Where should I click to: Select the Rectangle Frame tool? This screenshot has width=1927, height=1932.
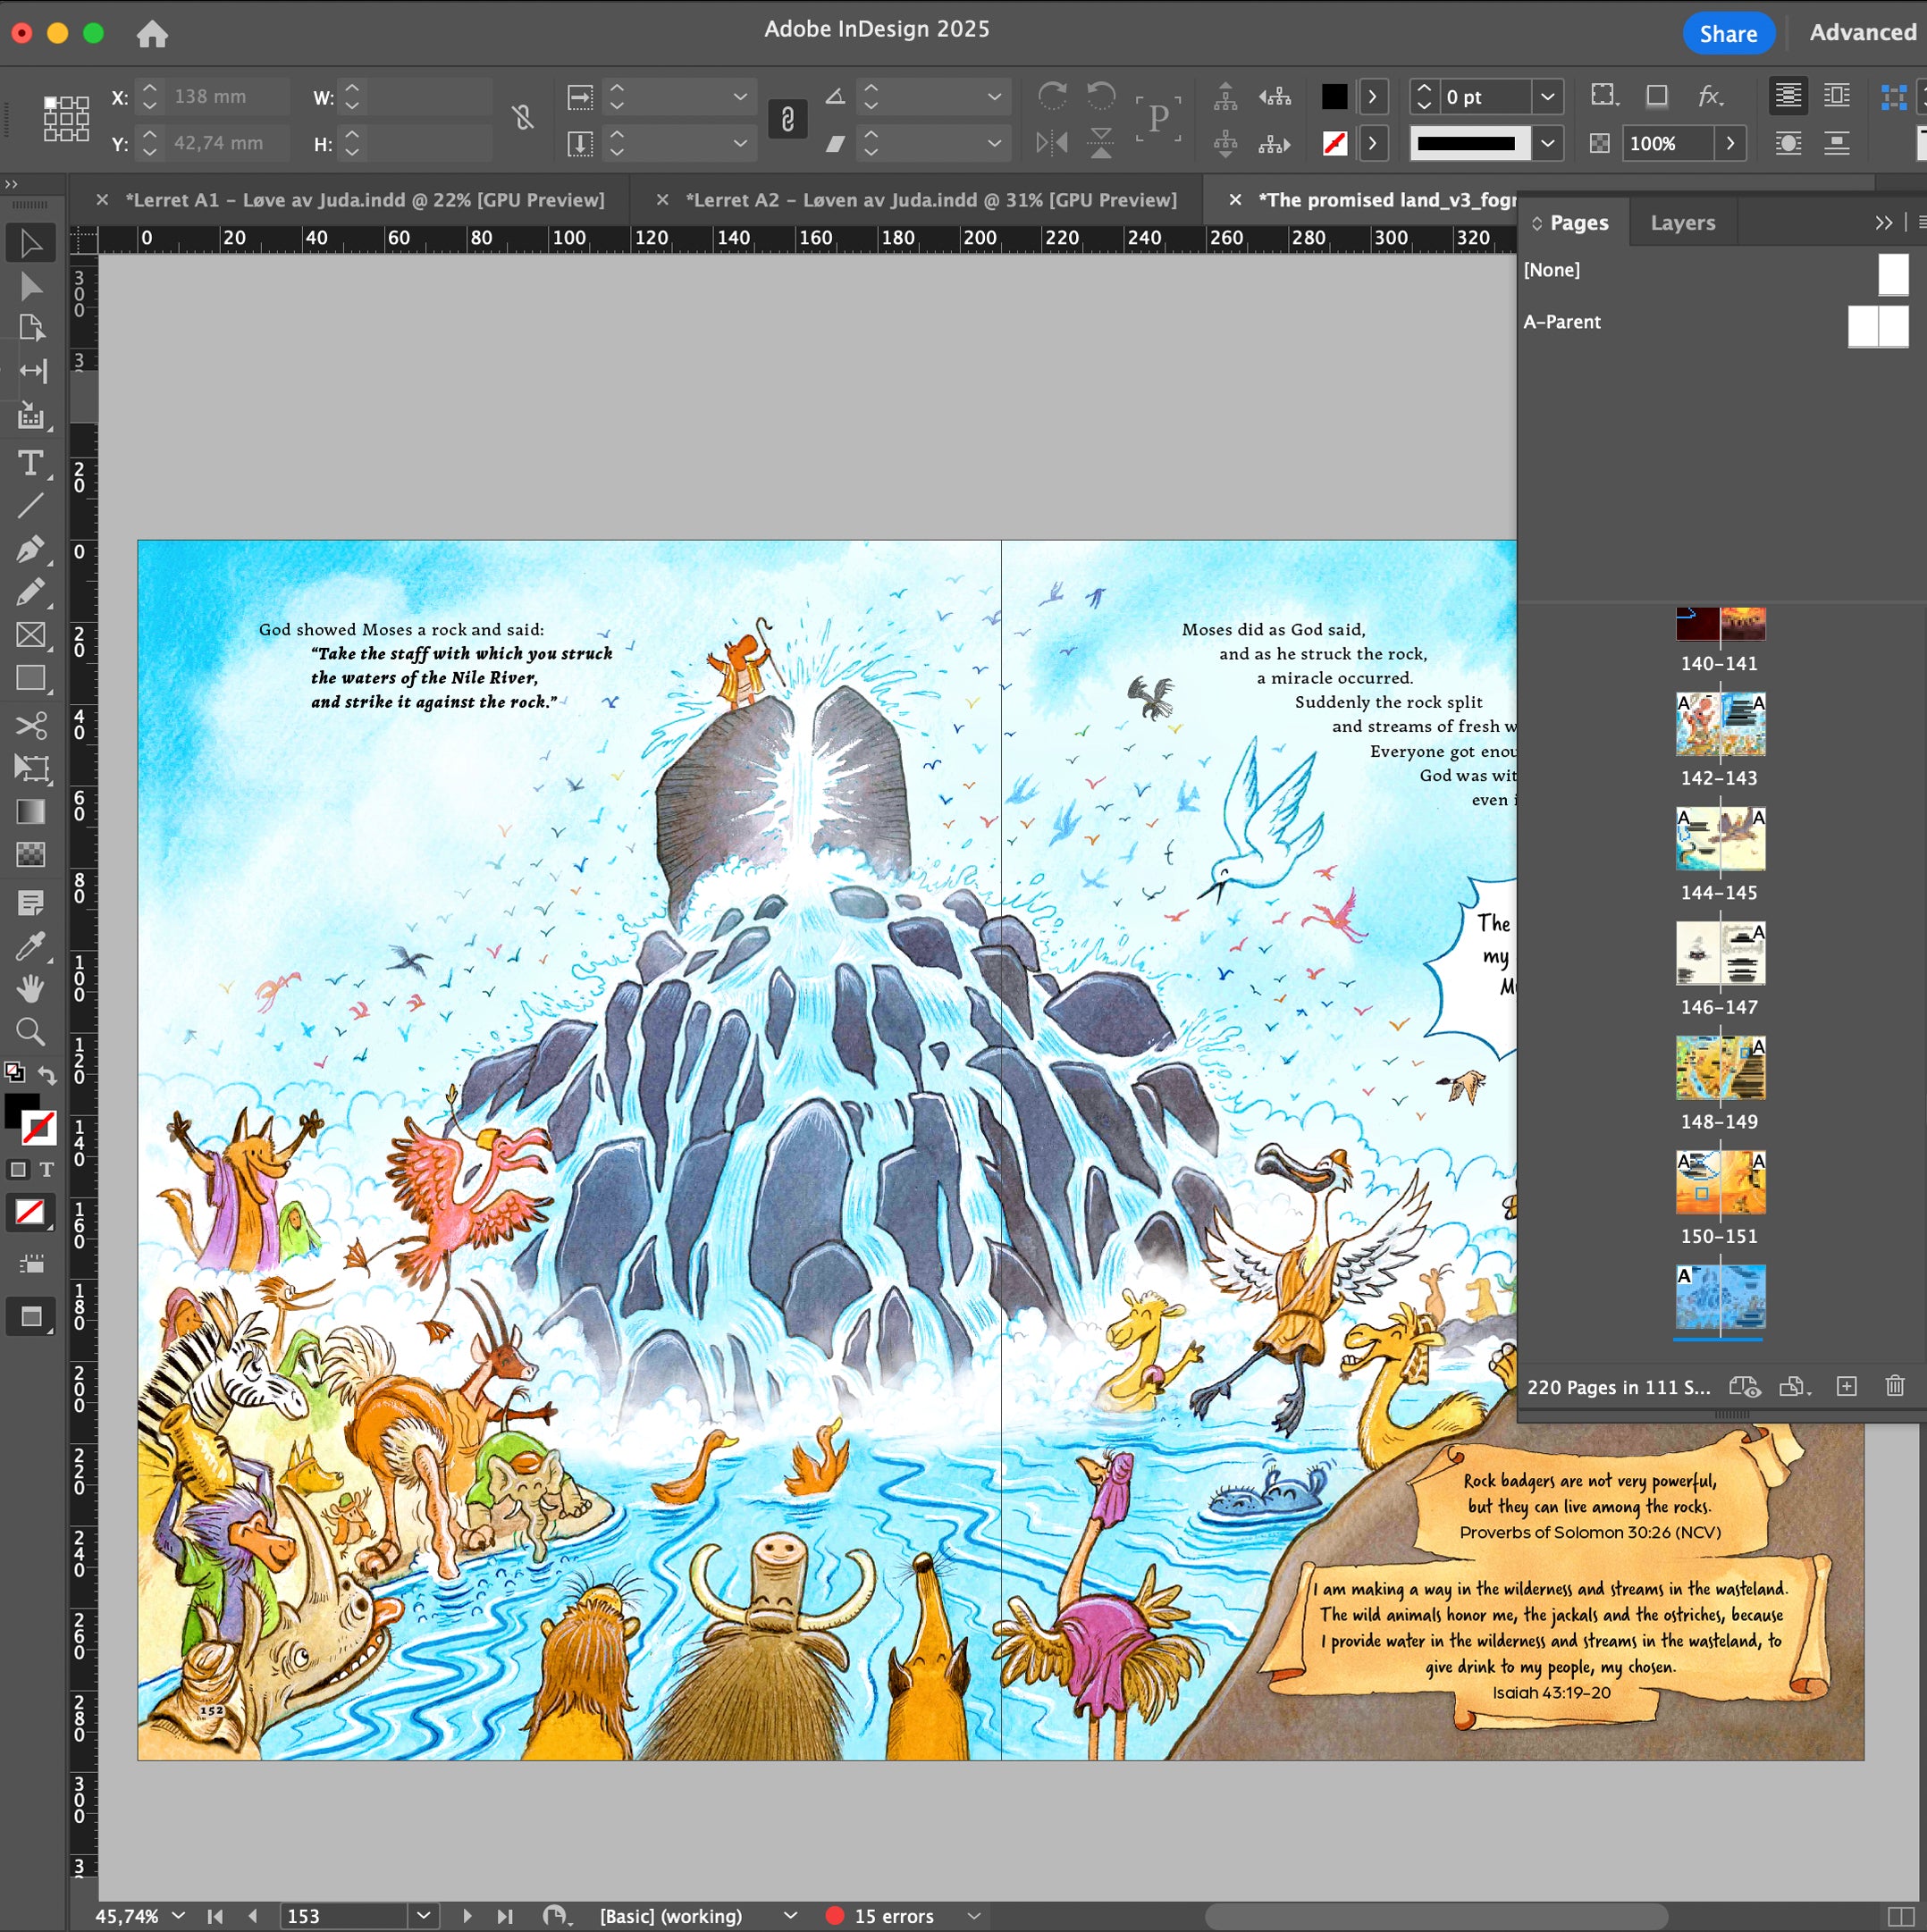click(31, 635)
